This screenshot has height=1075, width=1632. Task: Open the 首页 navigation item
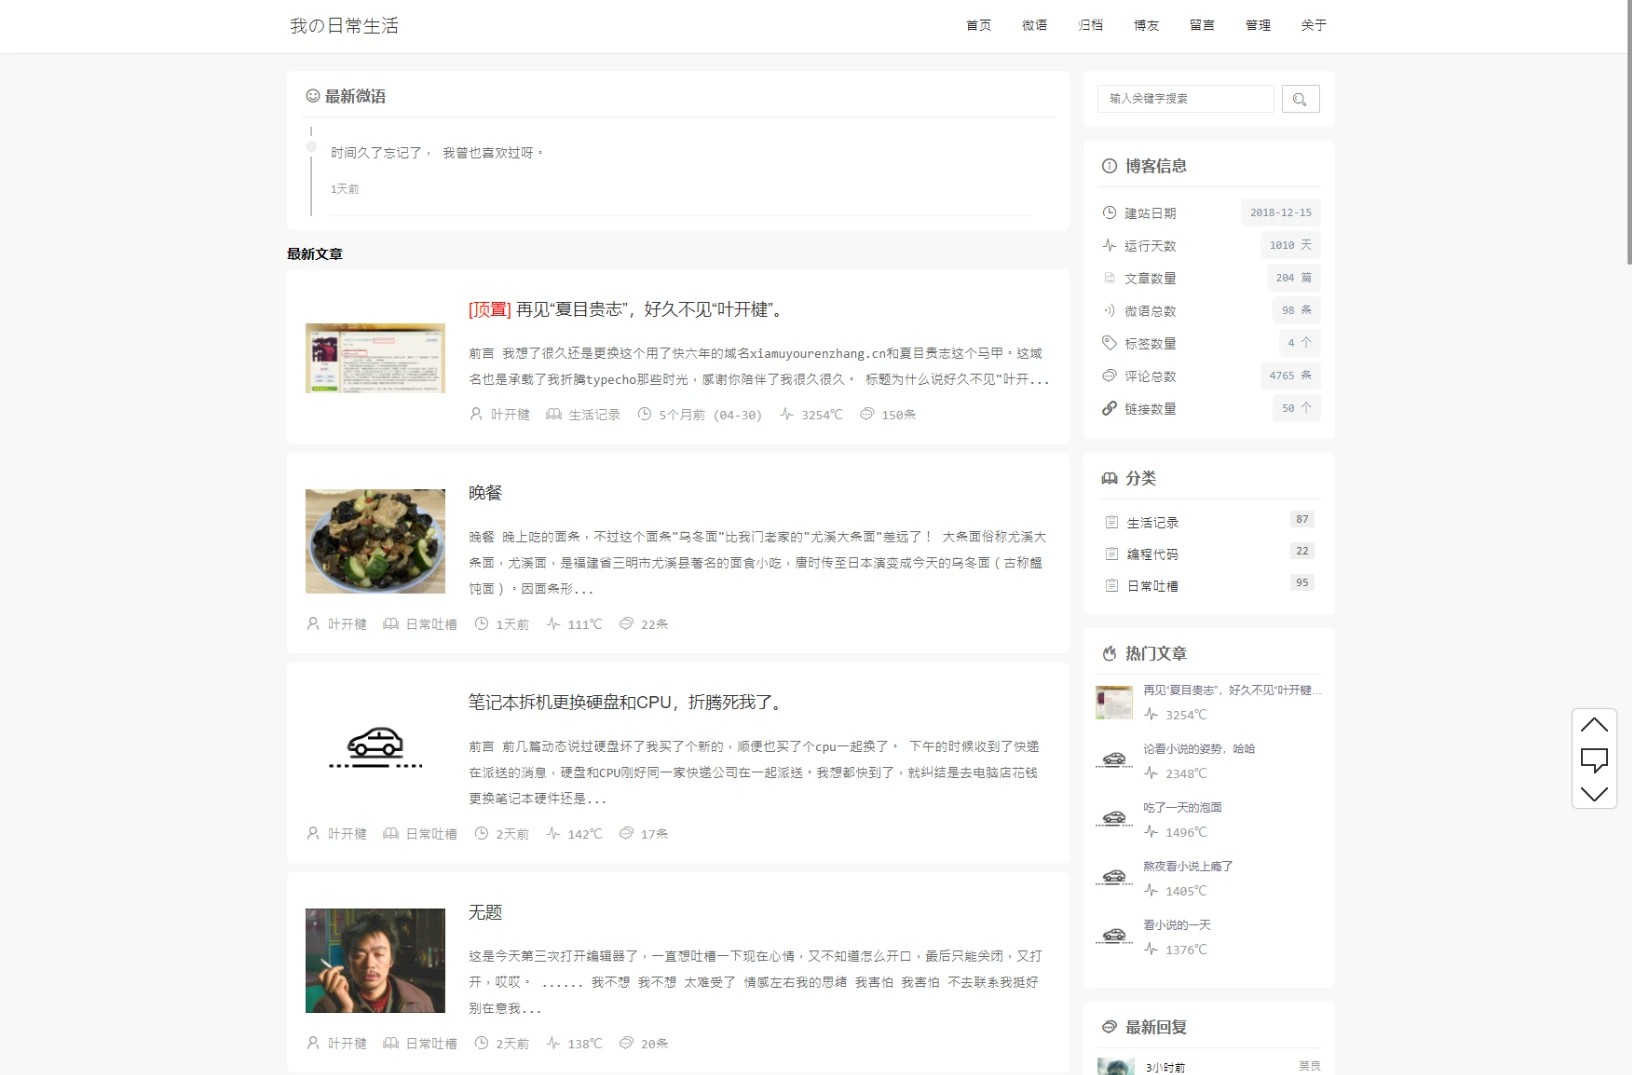point(978,26)
